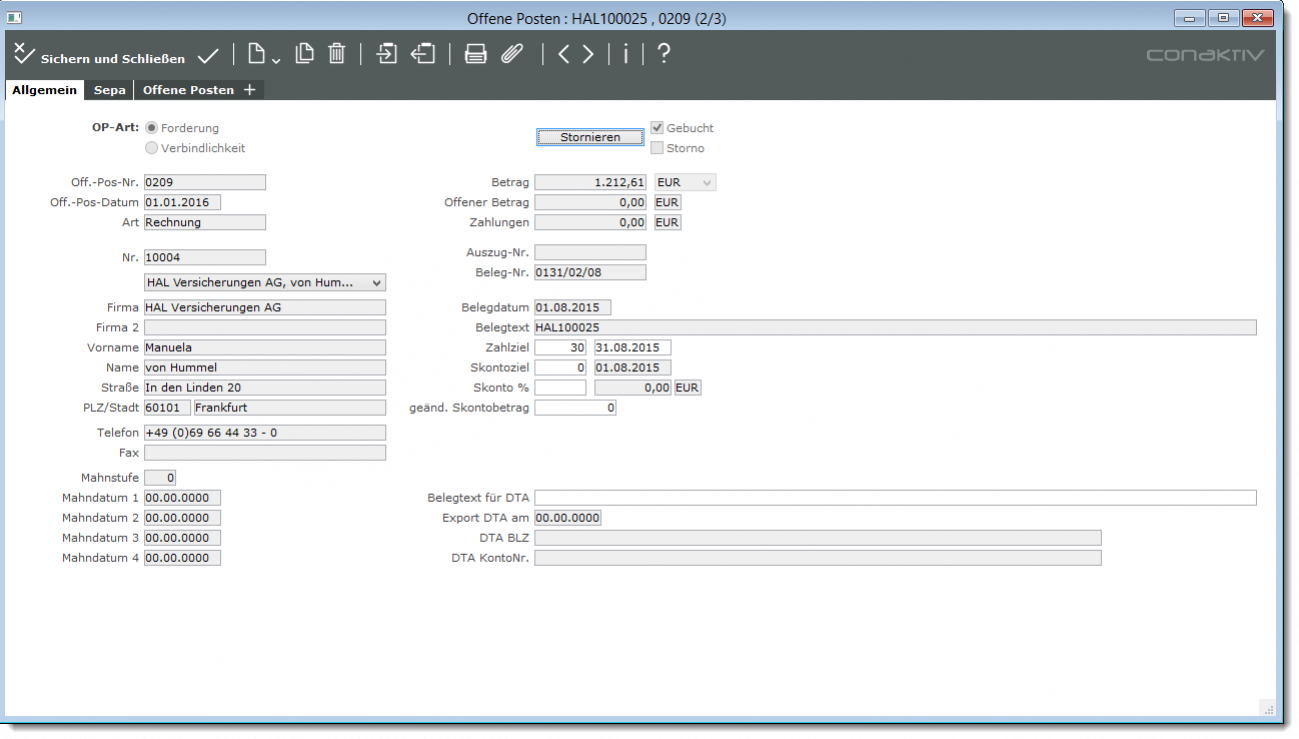Click the empty Fax field

click(x=265, y=453)
